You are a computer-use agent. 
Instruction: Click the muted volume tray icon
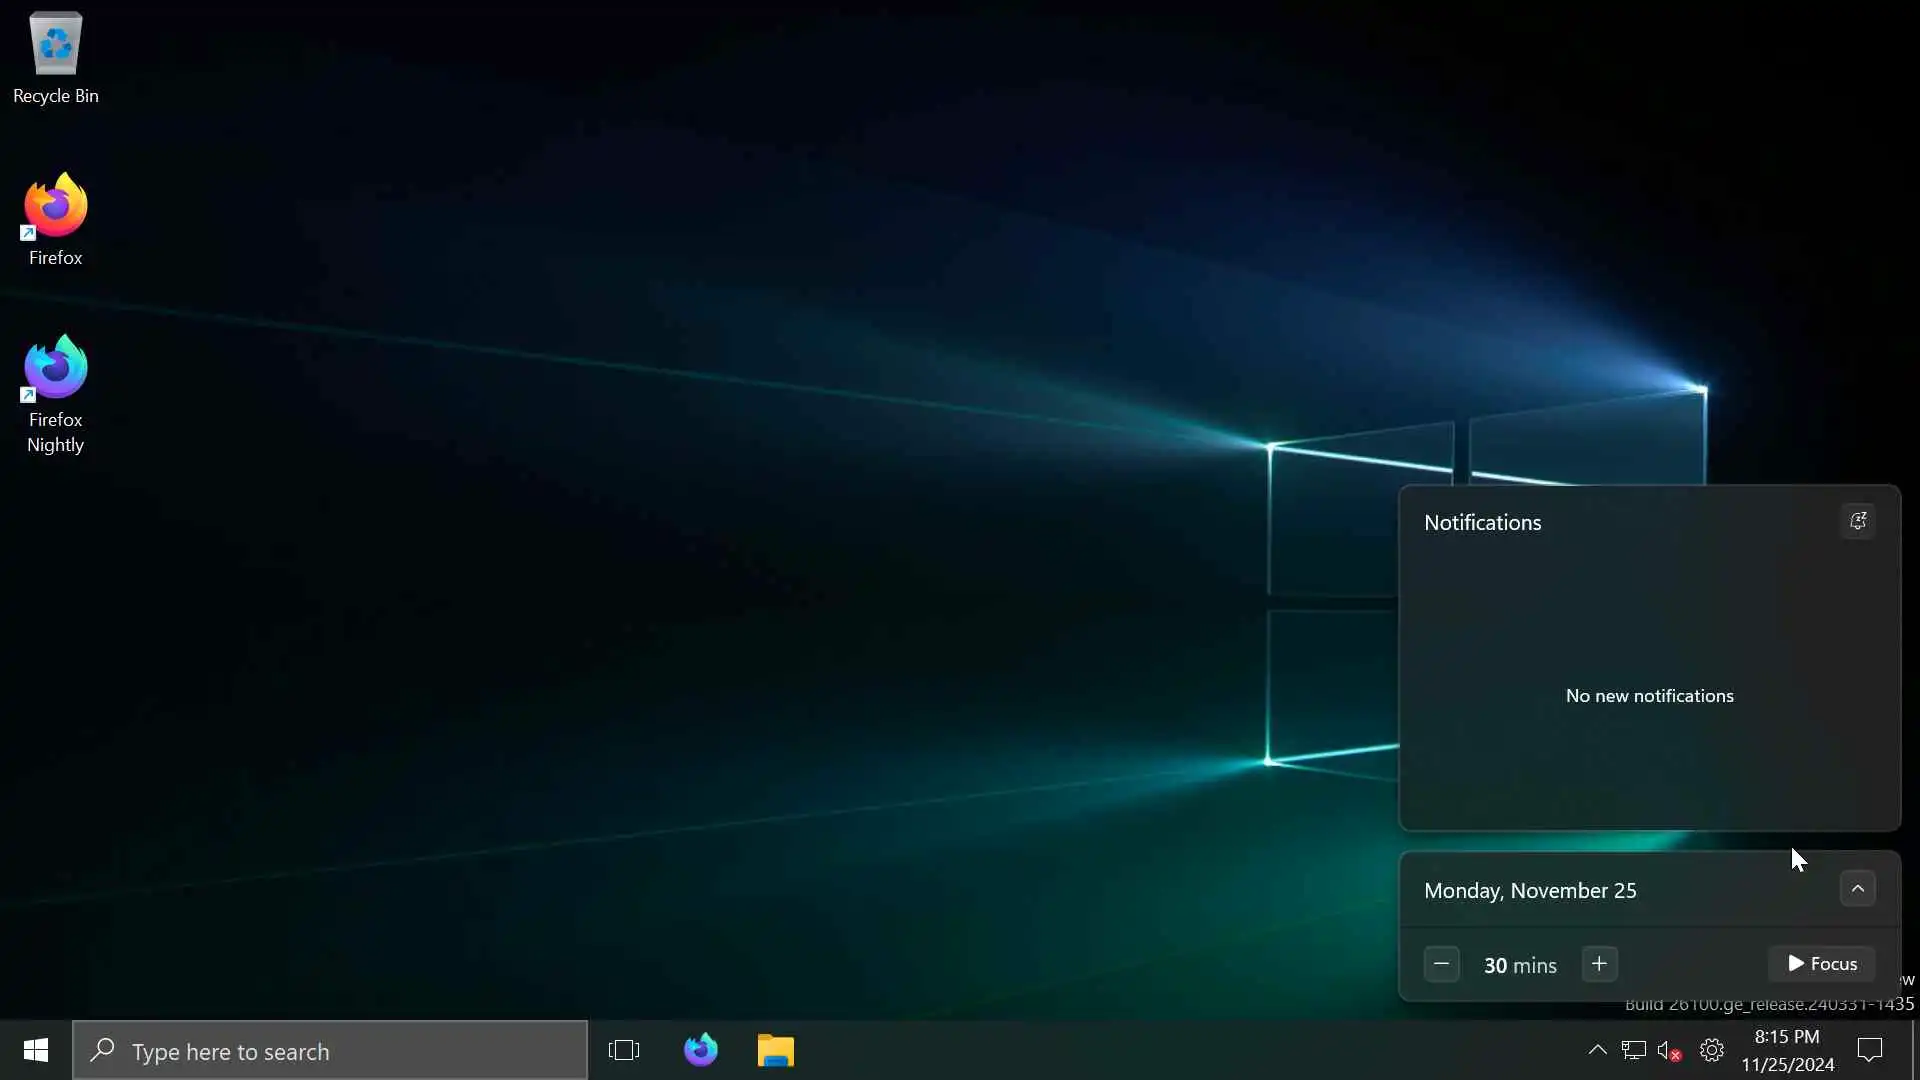[x=1668, y=1050]
